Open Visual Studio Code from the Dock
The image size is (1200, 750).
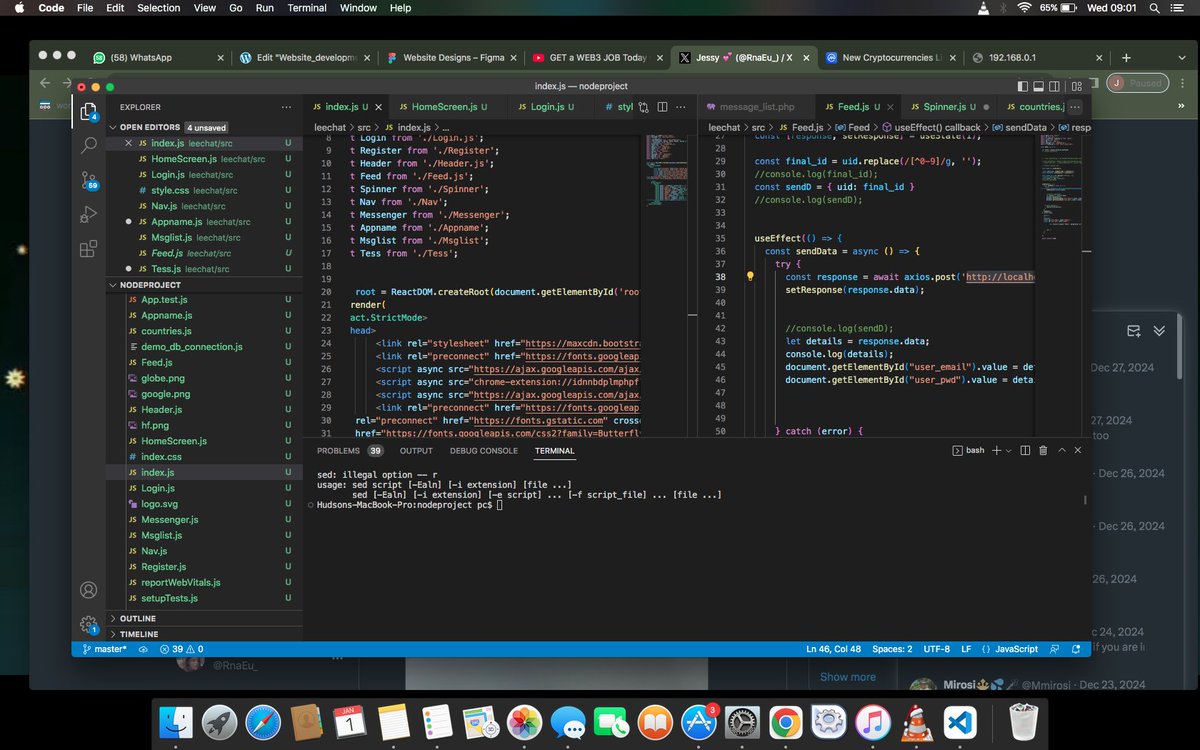pos(960,721)
